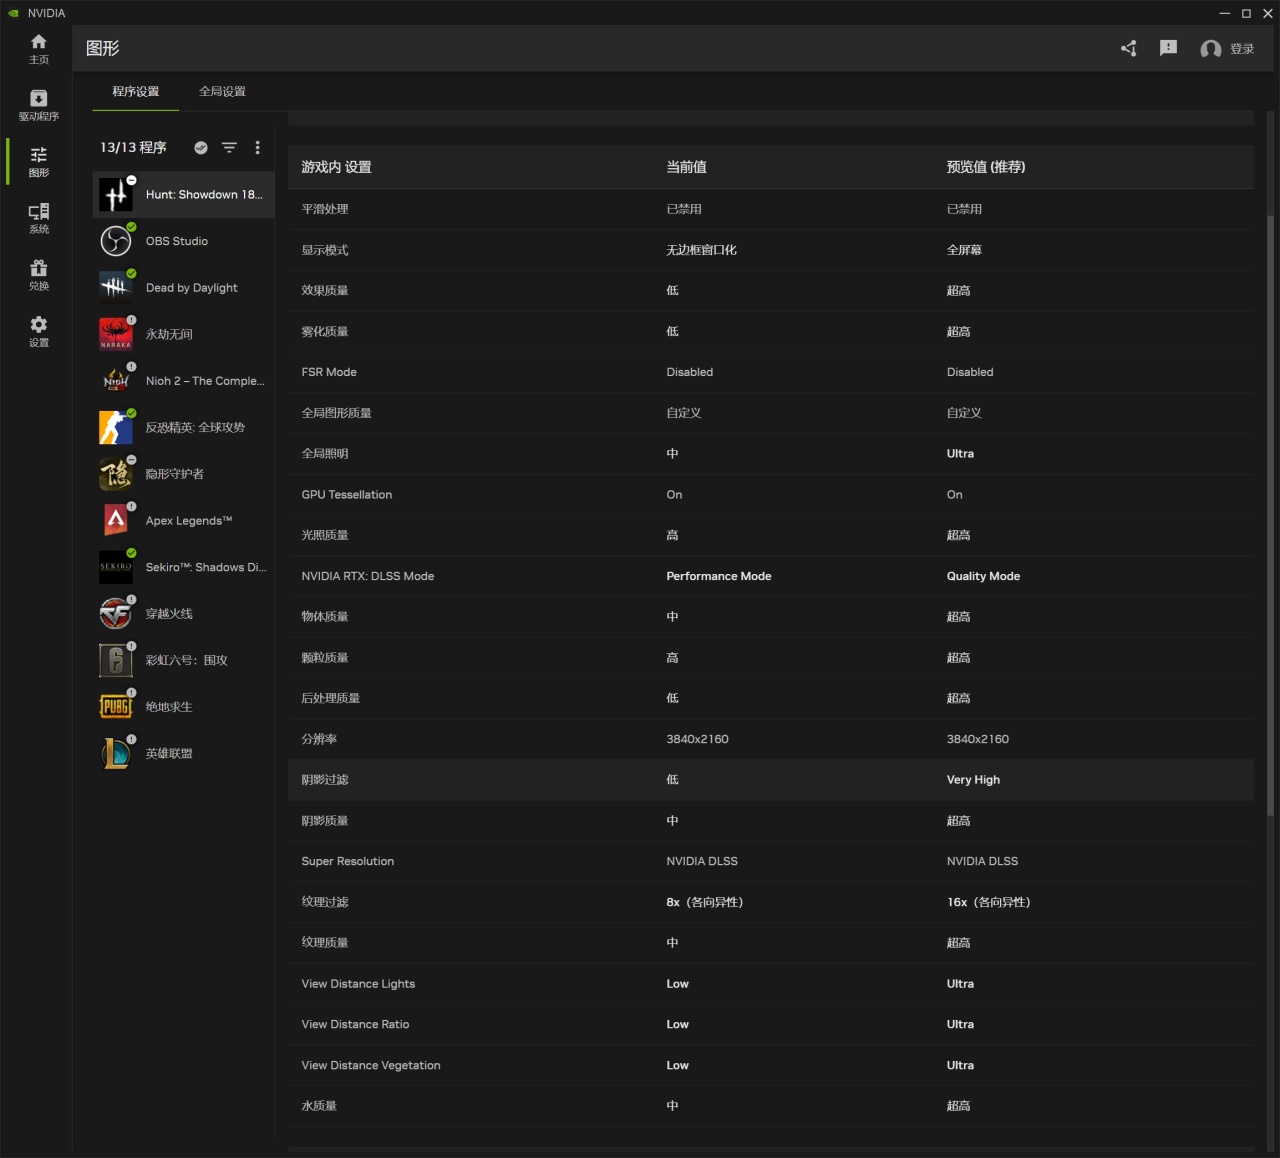
Task: Switch to the 全局设置 tab
Action: point(222,91)
